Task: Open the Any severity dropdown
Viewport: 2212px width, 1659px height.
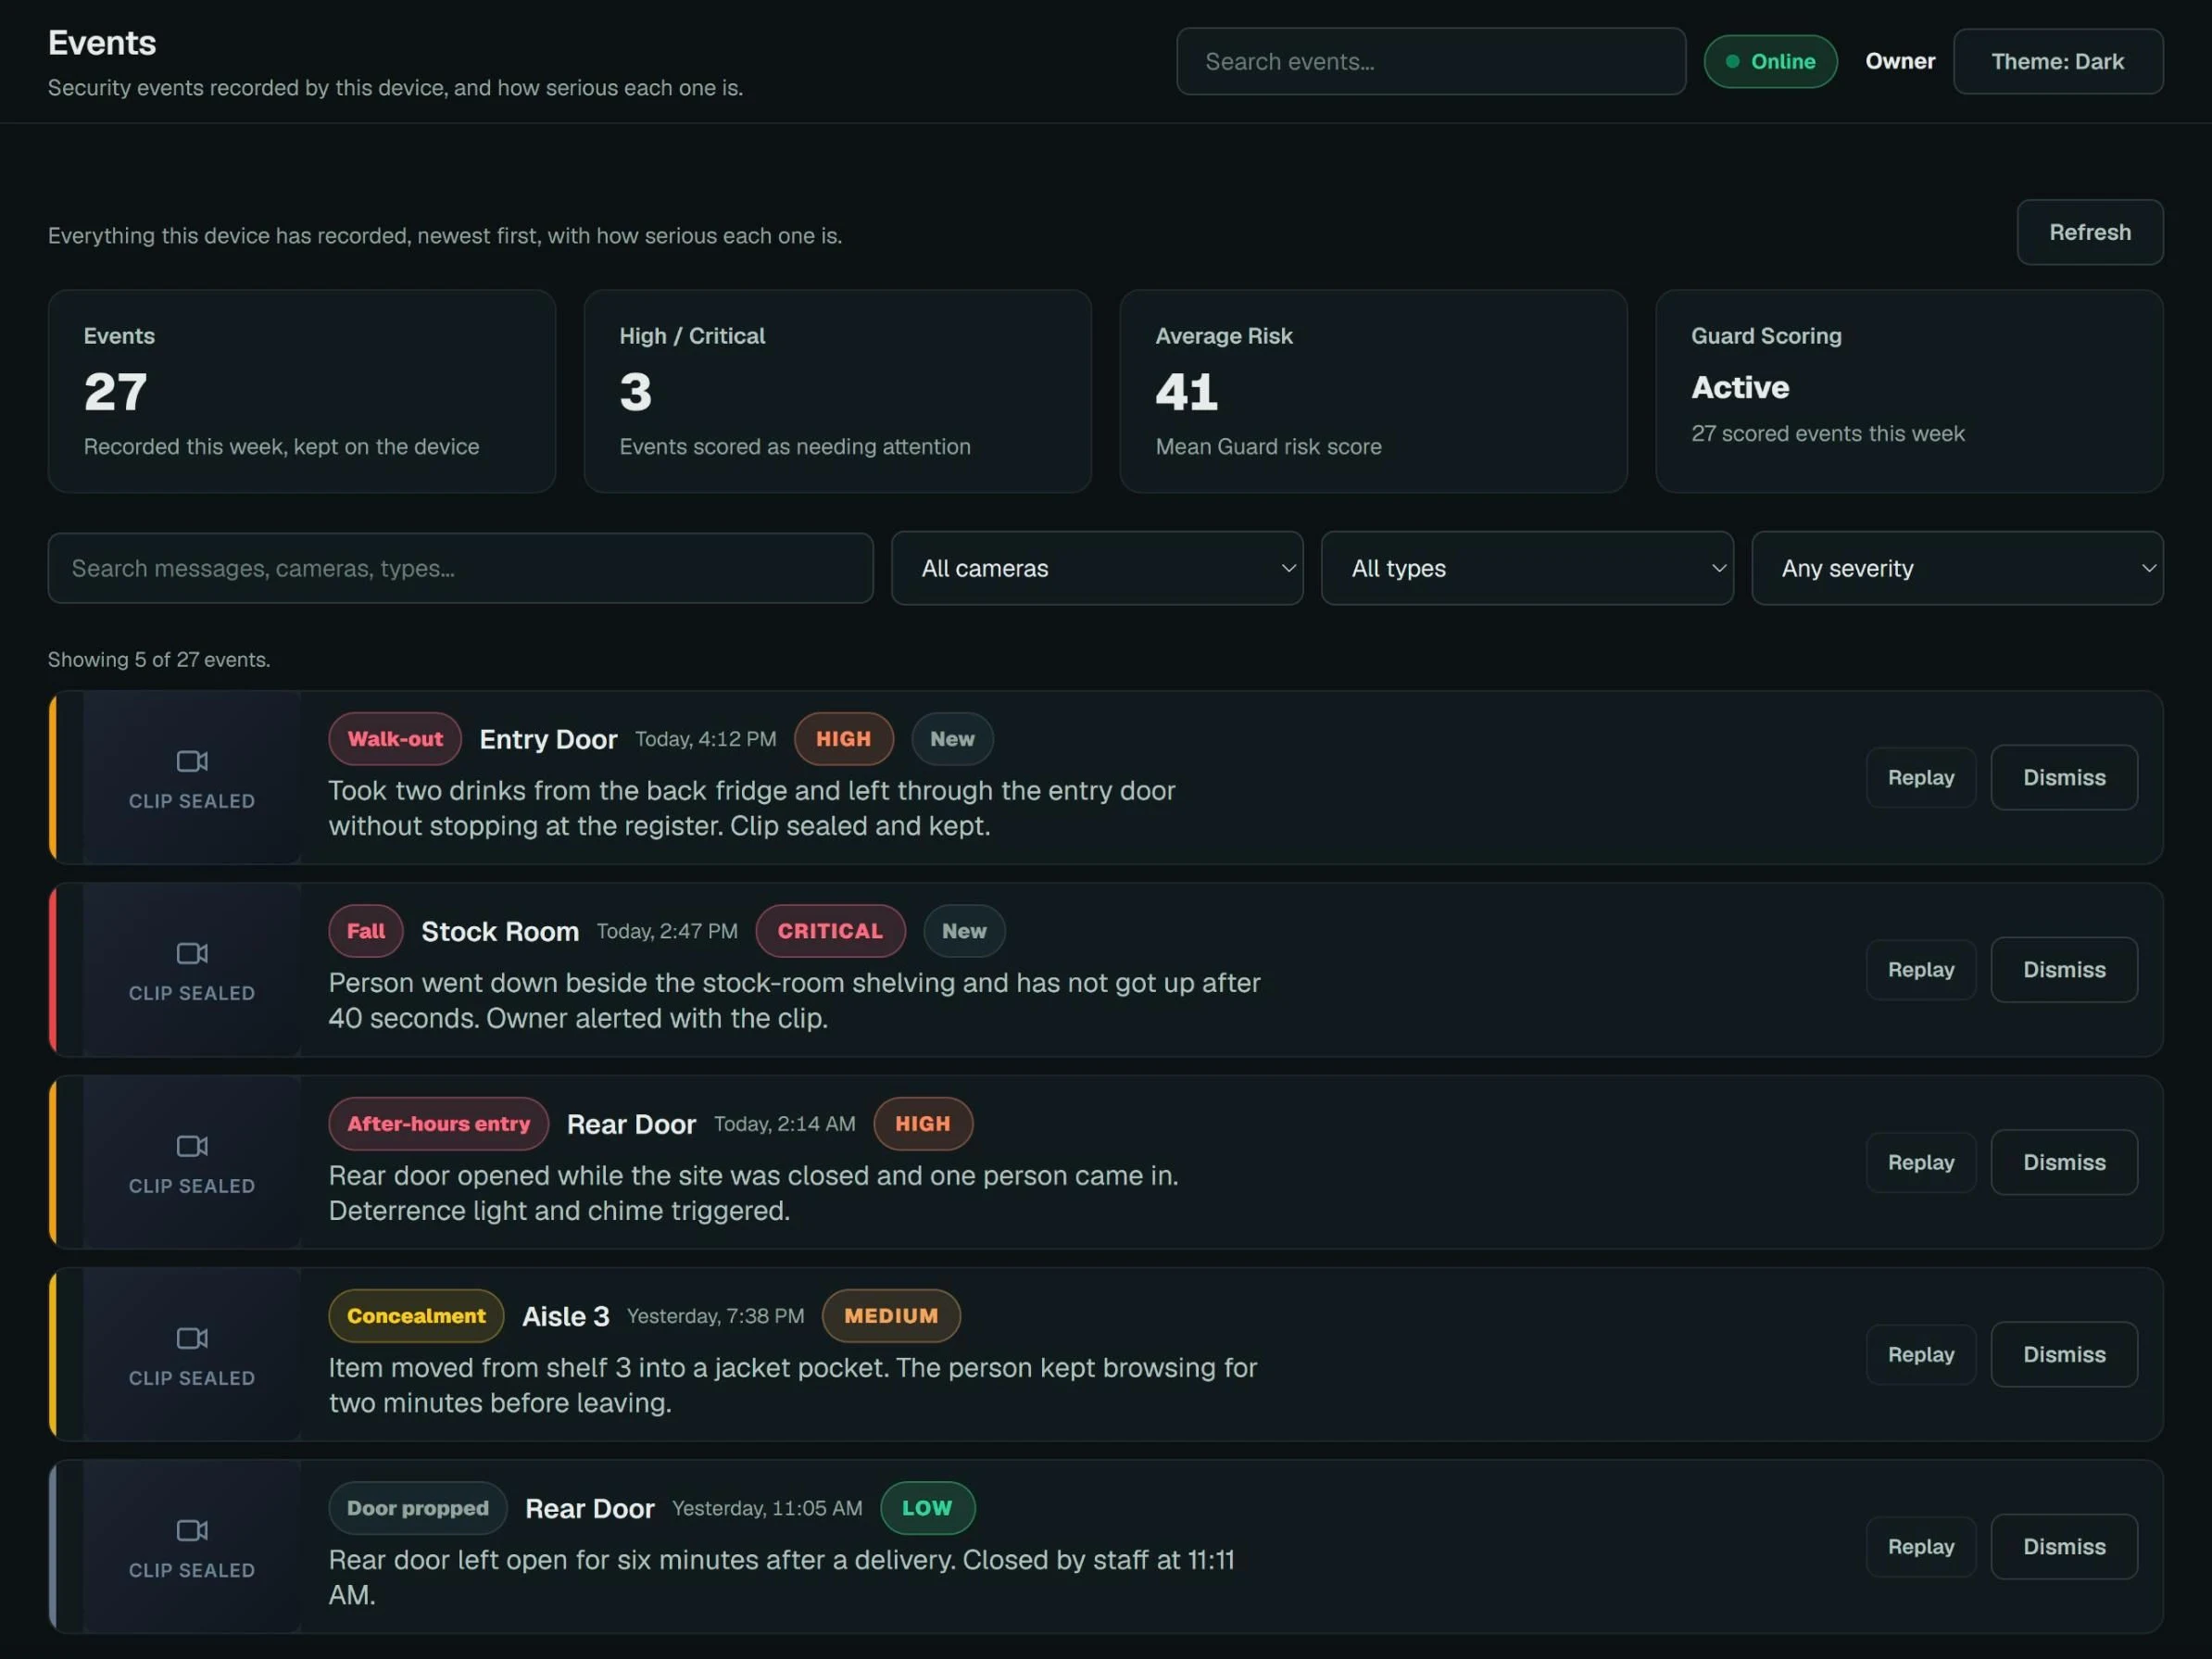Action: pos(1957,568)
